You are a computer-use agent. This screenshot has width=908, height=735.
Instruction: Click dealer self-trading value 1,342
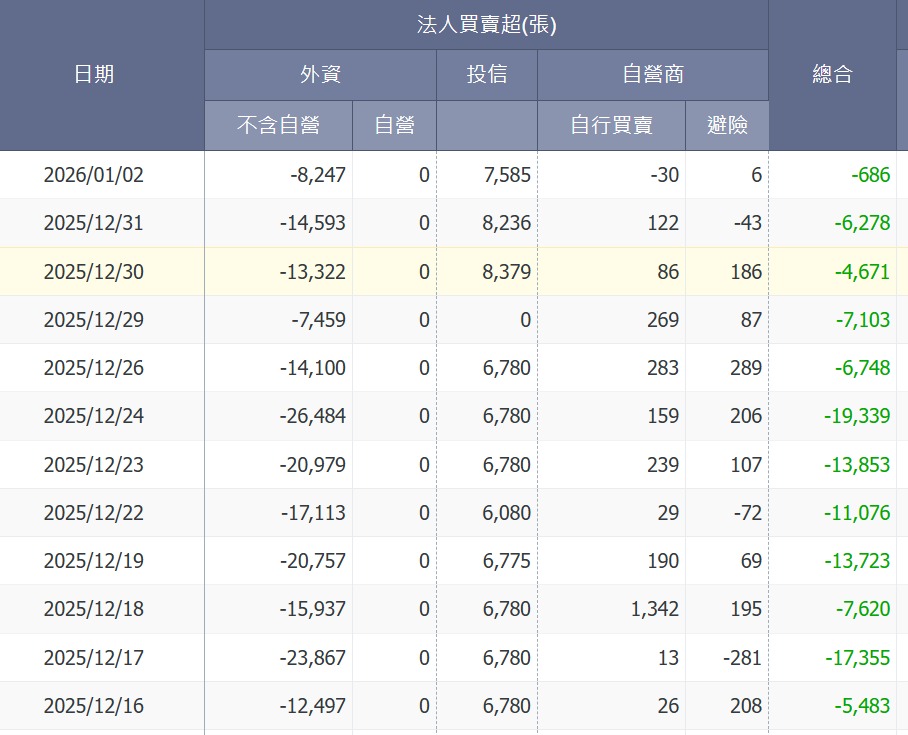[655, 609]
